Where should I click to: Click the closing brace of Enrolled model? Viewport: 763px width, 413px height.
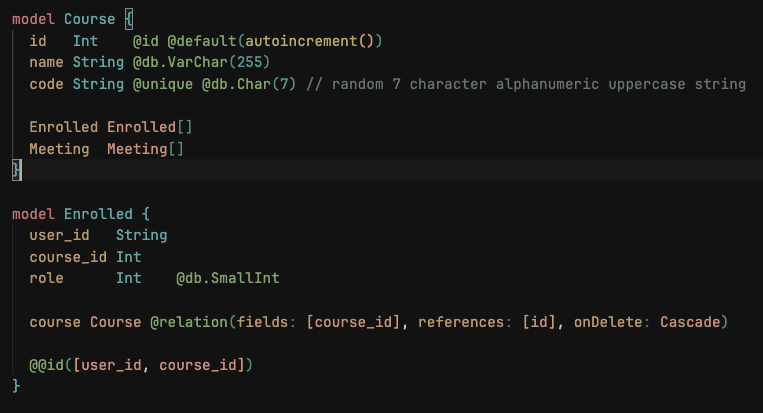pyautogui.click(x=16, y=386)
